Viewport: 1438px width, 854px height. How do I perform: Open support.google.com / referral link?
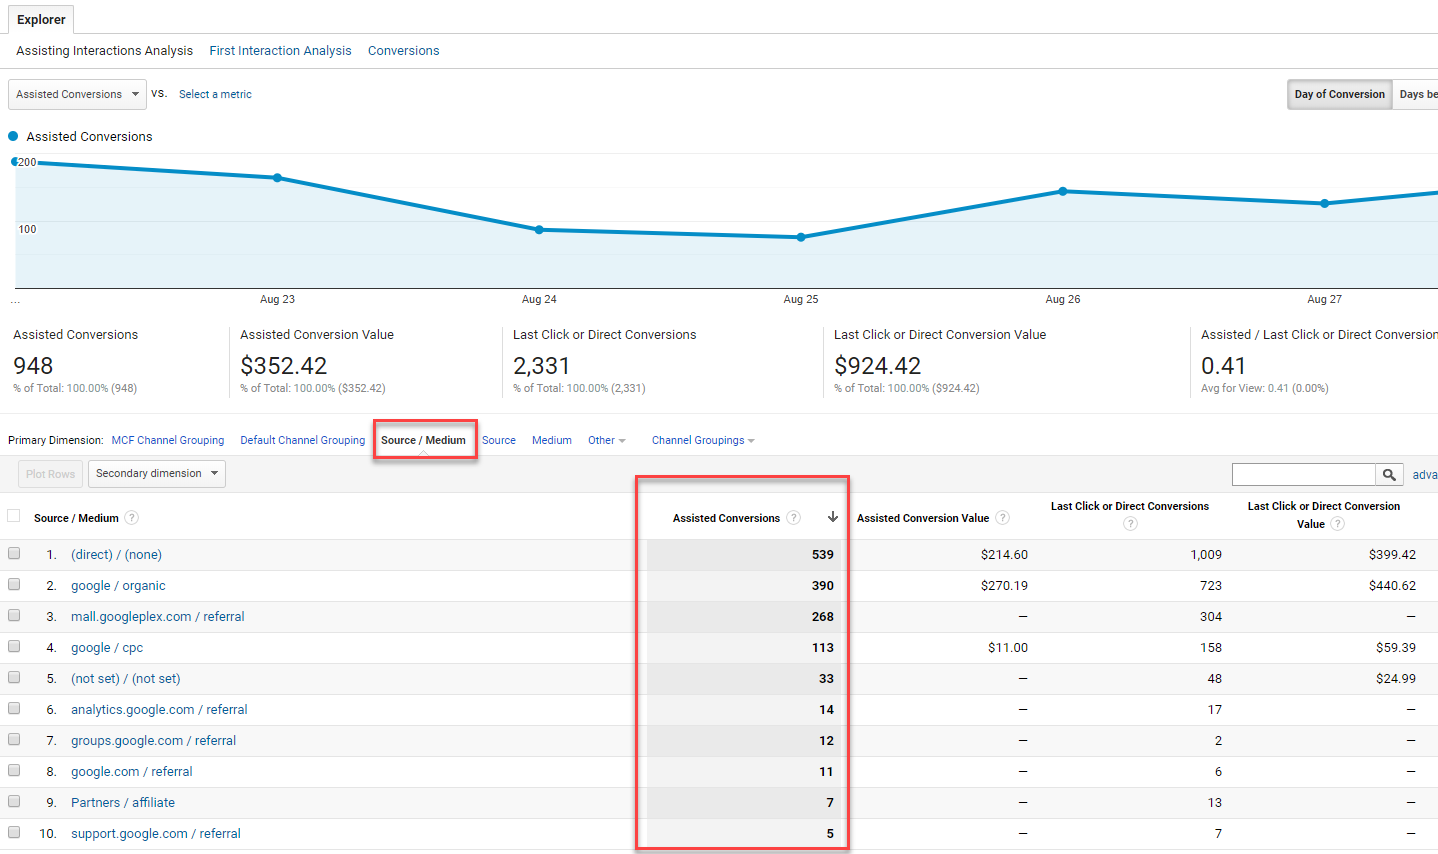click(x=156, y=833)
